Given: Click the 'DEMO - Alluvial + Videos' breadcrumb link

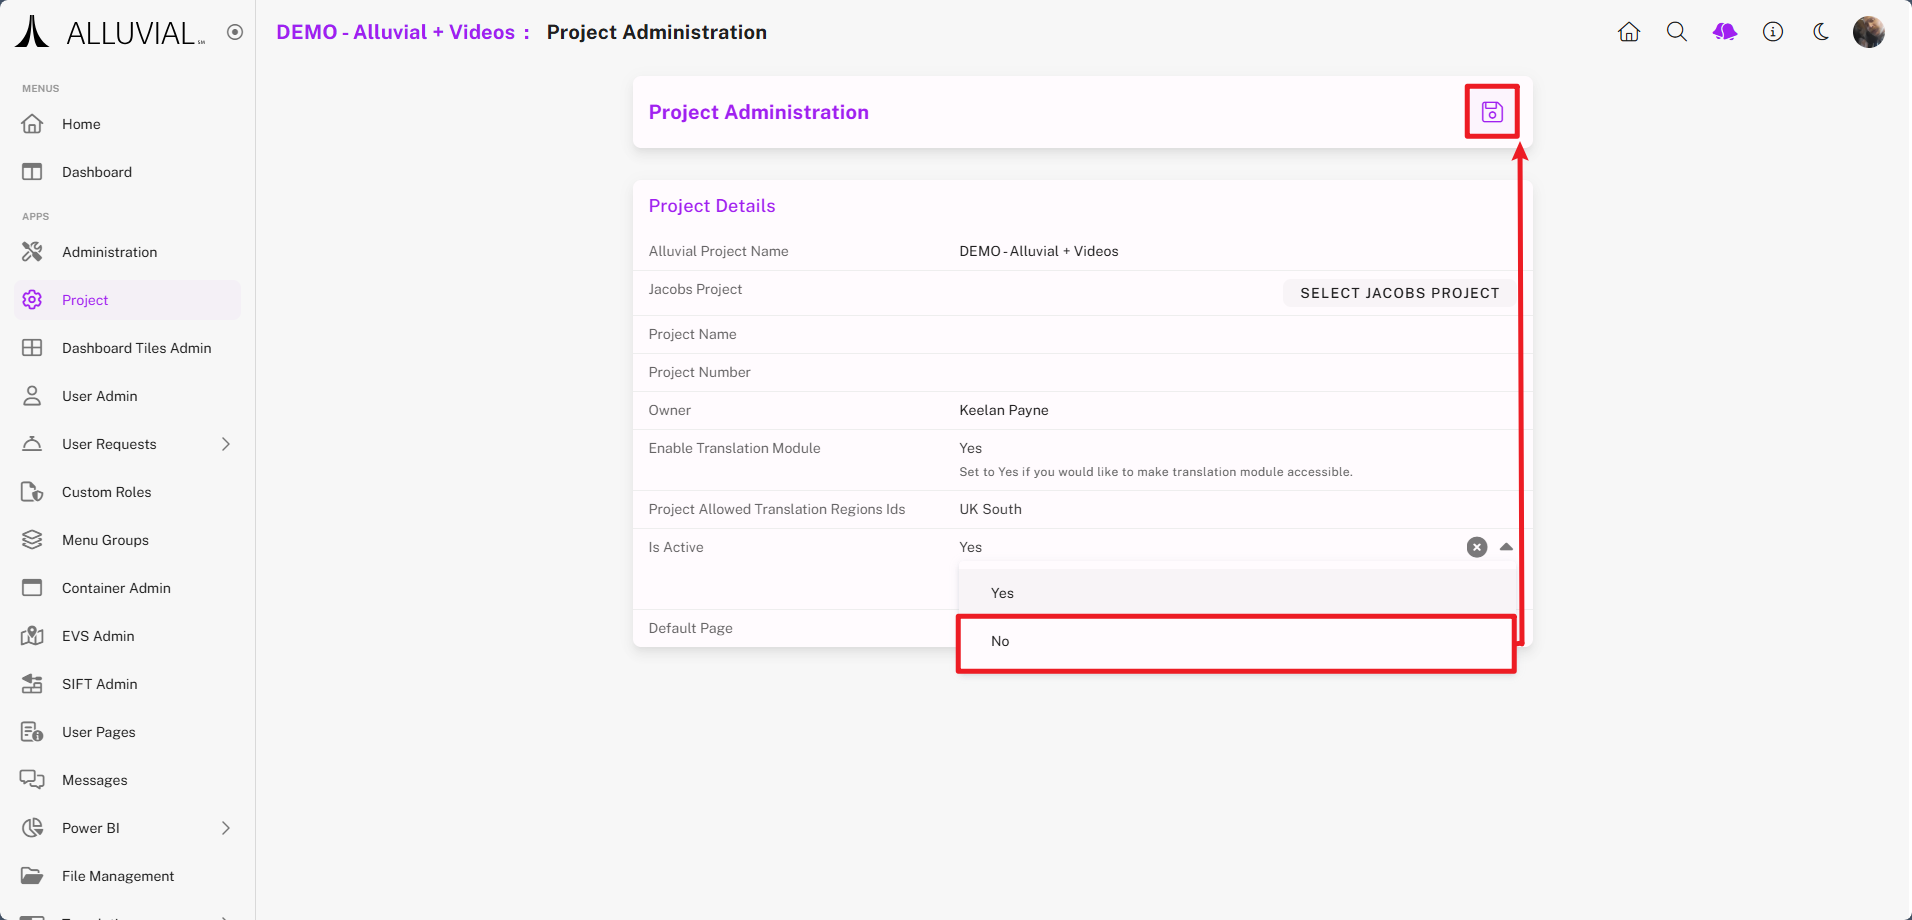Looking at the screenshot, I should [x=395, y=32].
